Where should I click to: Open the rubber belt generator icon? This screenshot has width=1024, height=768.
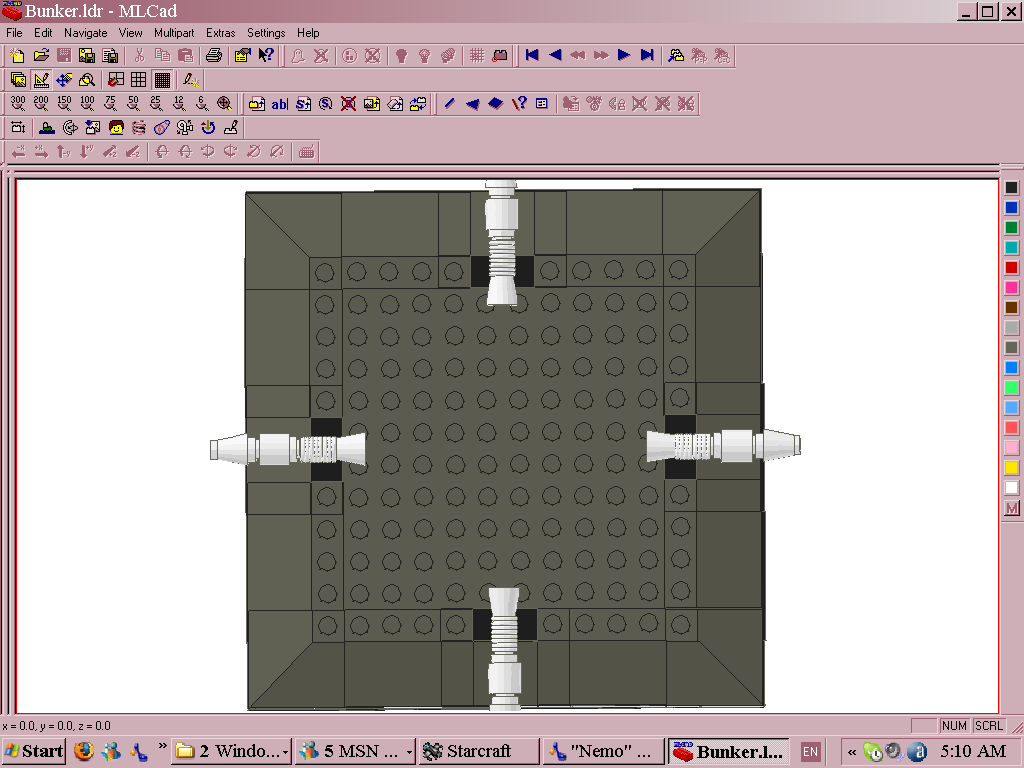[162, 127]
